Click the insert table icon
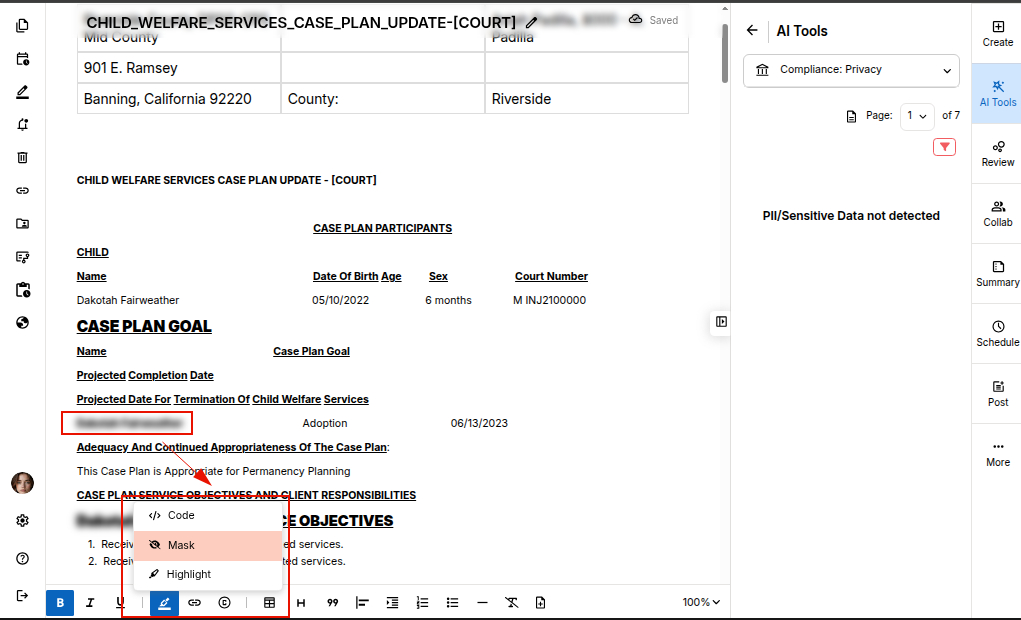The image size is (1021, 620). (x=269, y=603)
